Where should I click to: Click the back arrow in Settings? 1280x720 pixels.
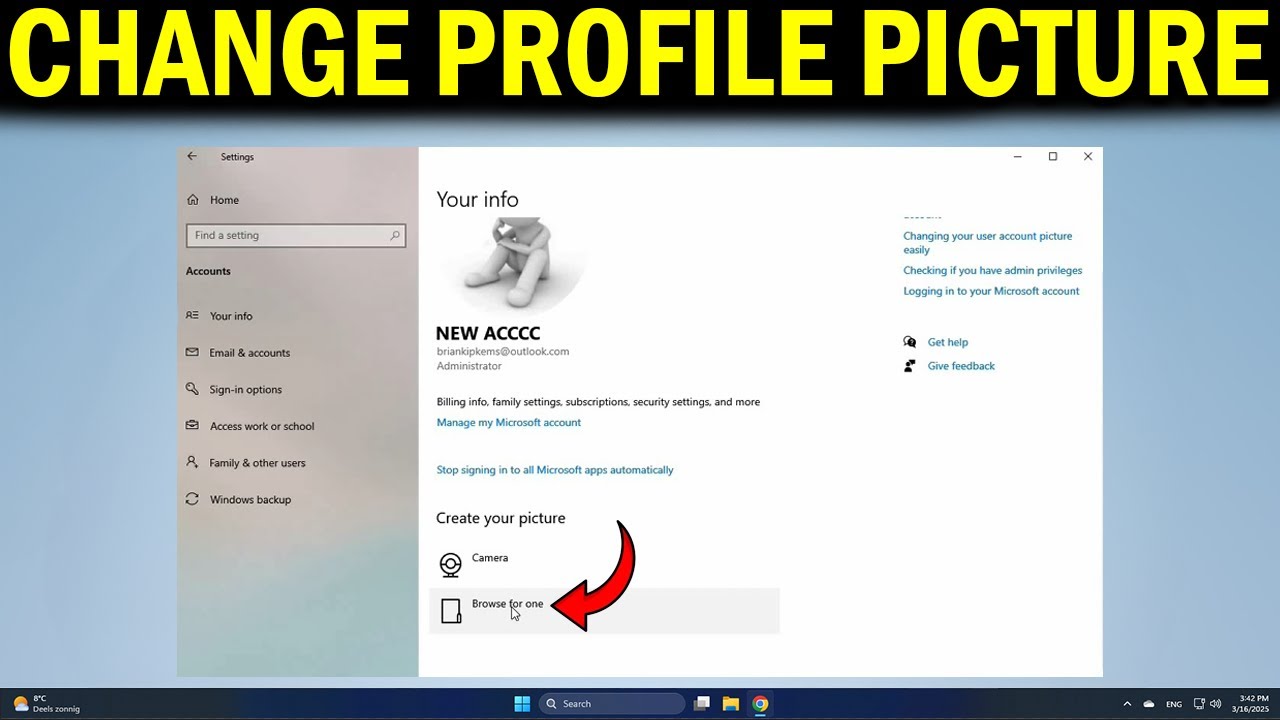click(192, 156)
